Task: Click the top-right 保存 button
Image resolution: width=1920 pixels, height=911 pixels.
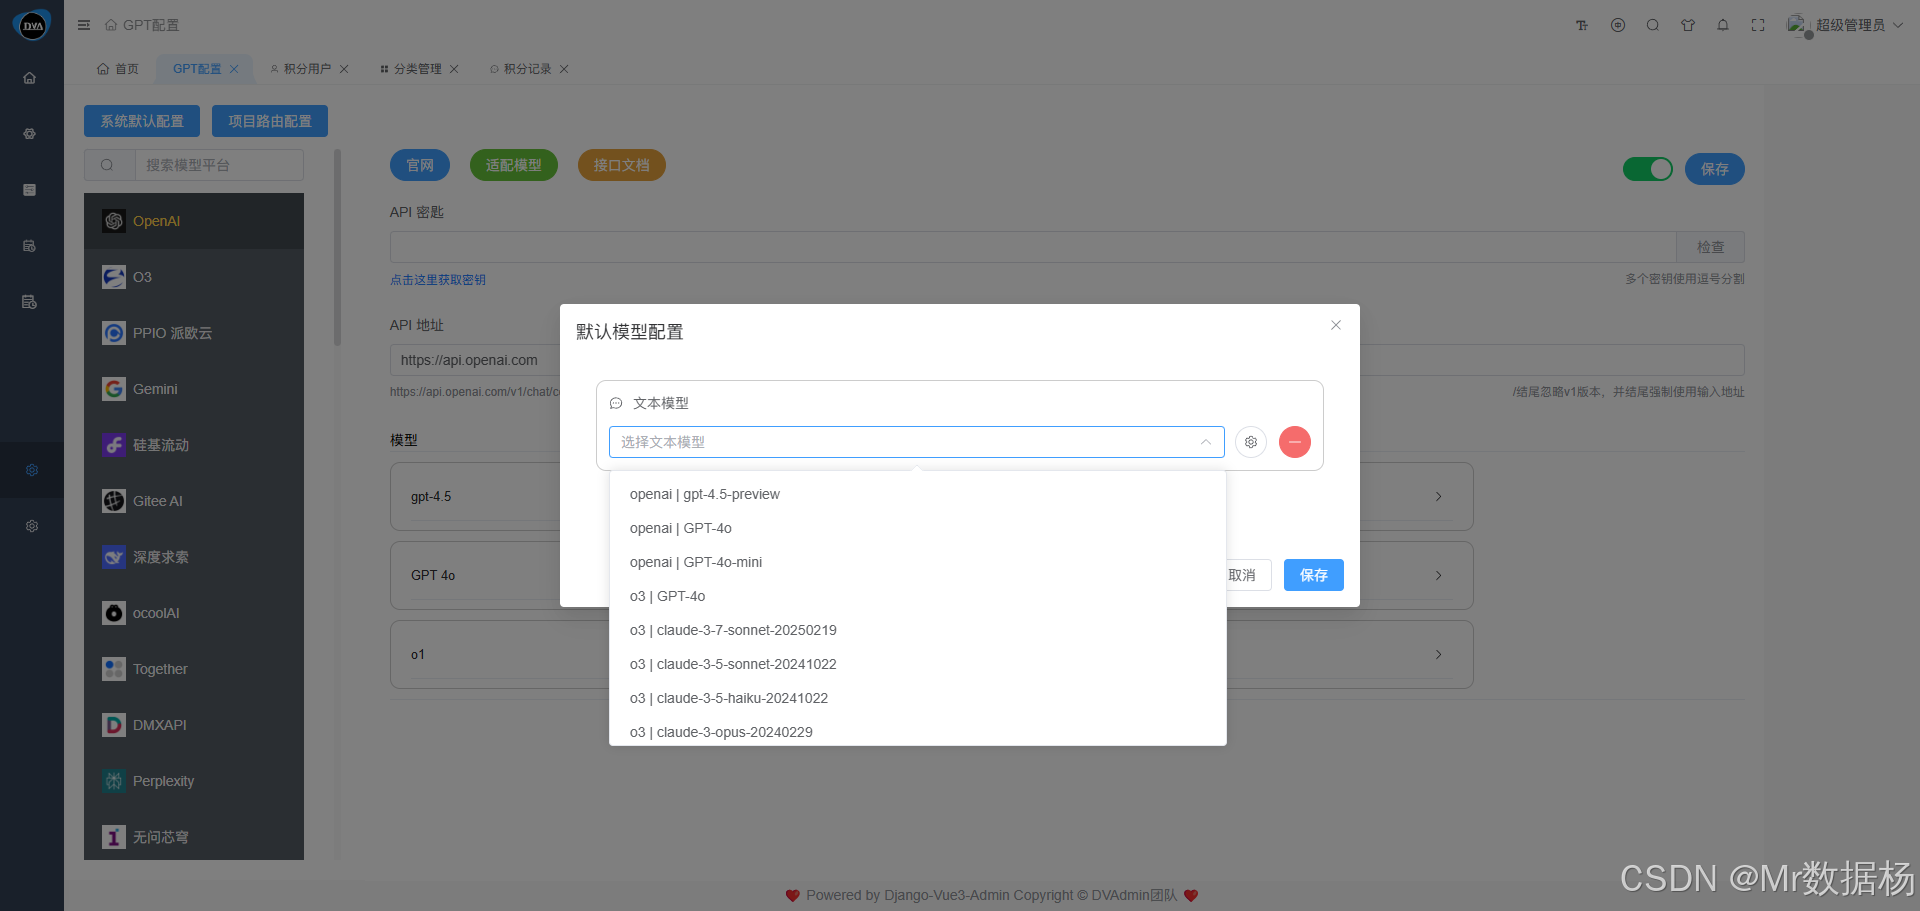Action: coord(1715,169)
